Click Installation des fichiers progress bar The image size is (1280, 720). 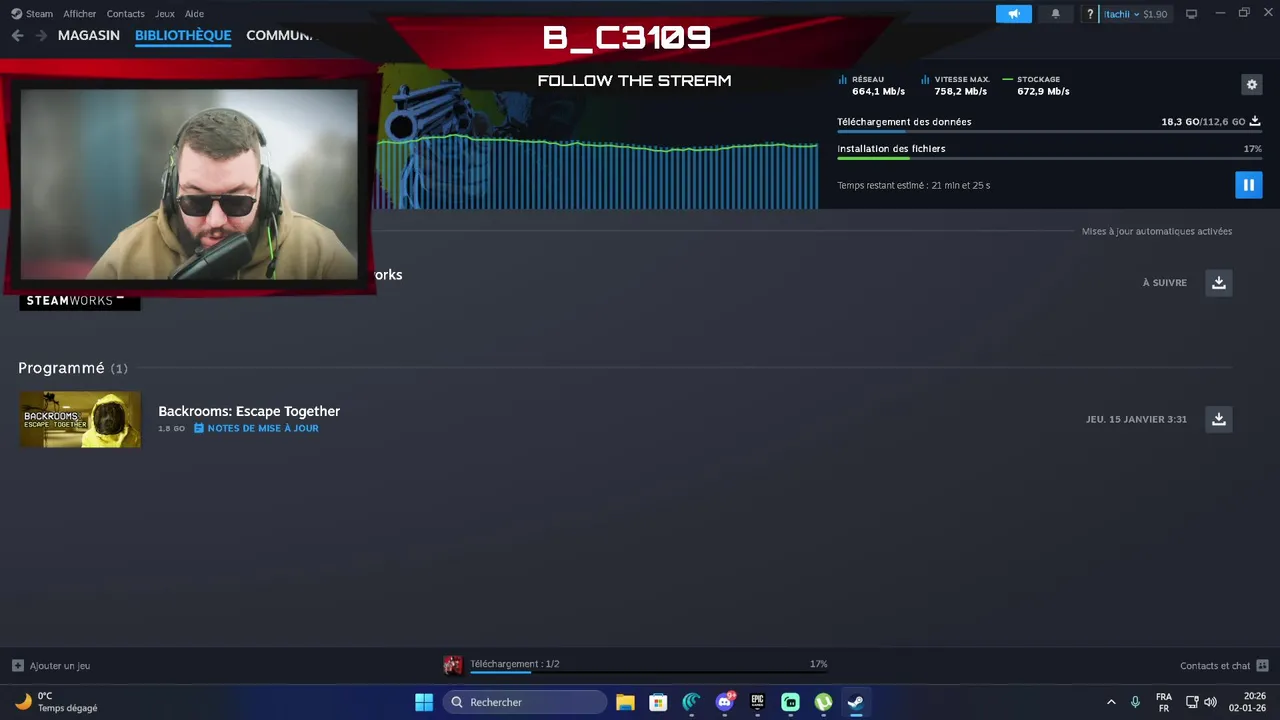[x=1049, y=158]
